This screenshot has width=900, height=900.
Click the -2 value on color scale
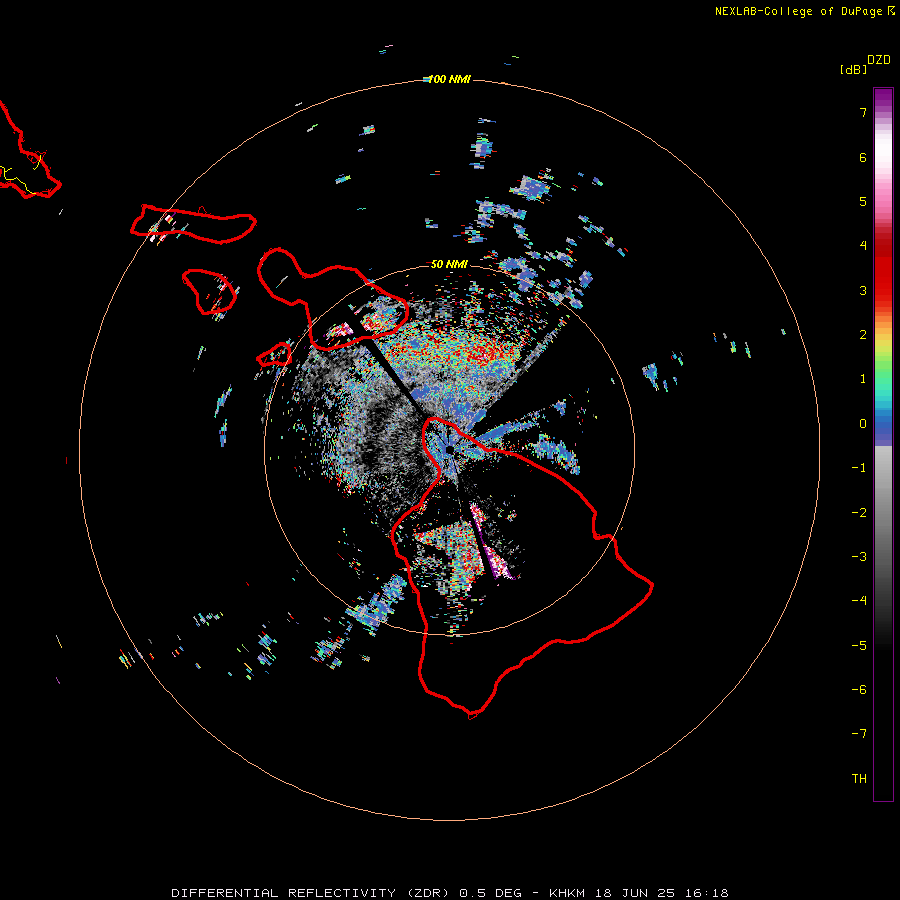(859, 513)
